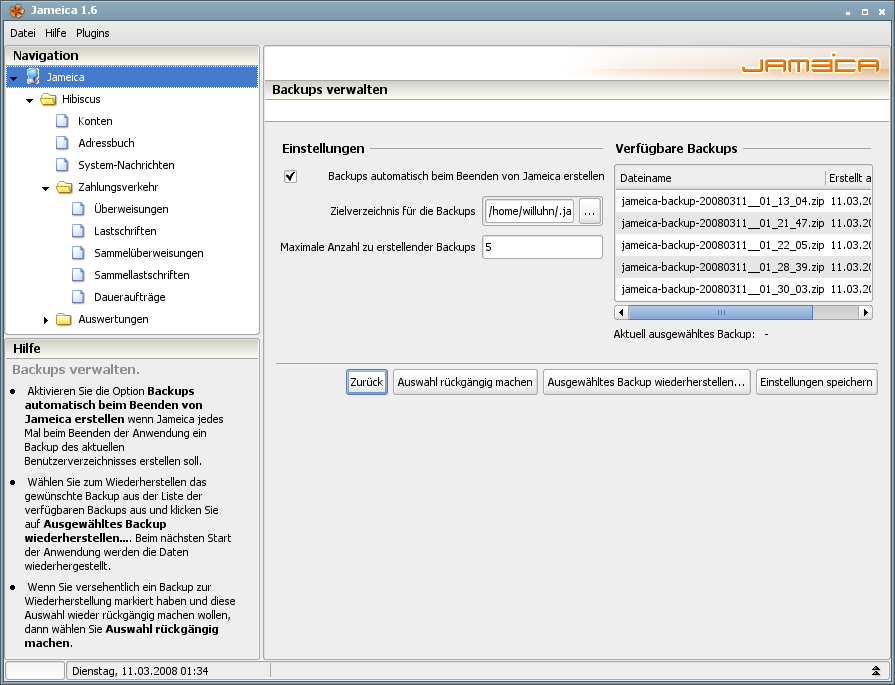Click the System-Nachrichten page icon

pyautogui.click(x=62, y=165)
